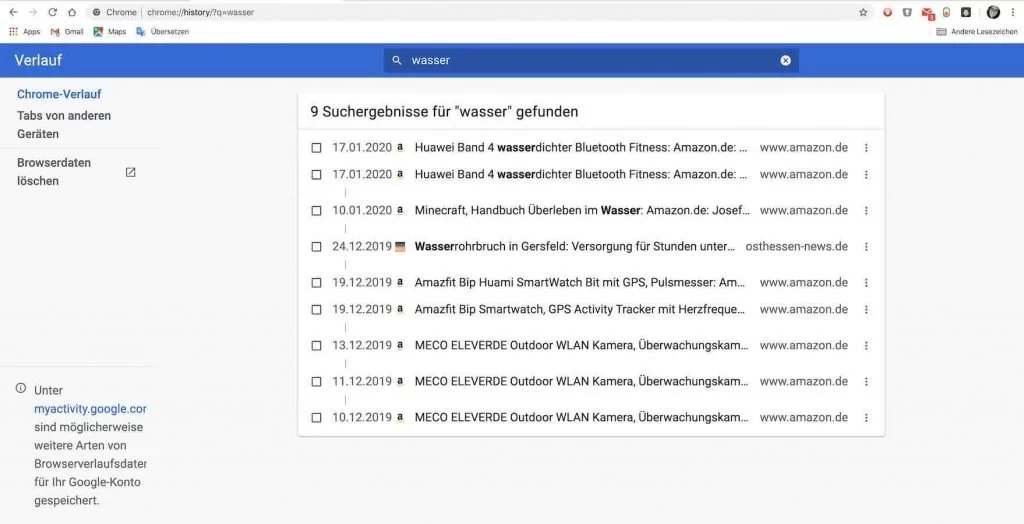
Task: Check the first 17.01.2020 Huawei Band 4 entry
Action: (316, 148)
